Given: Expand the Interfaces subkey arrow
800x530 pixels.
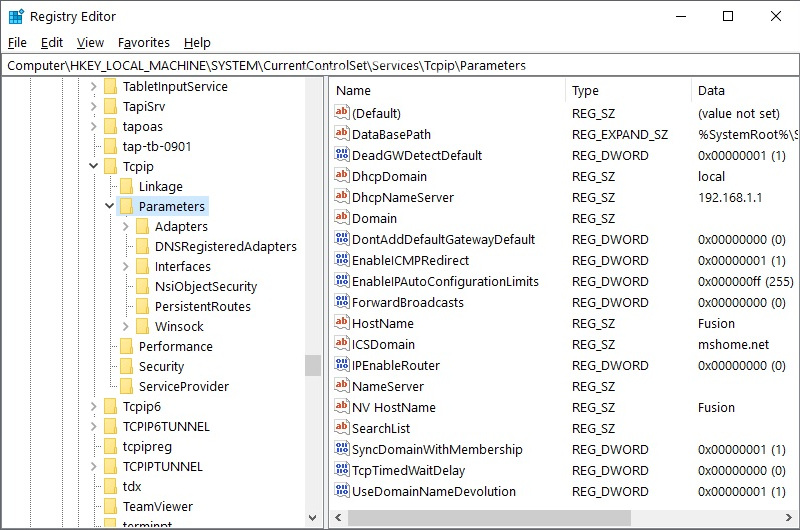Looking at the screenshot, I should pyautogui.click(x=126, y=266).
